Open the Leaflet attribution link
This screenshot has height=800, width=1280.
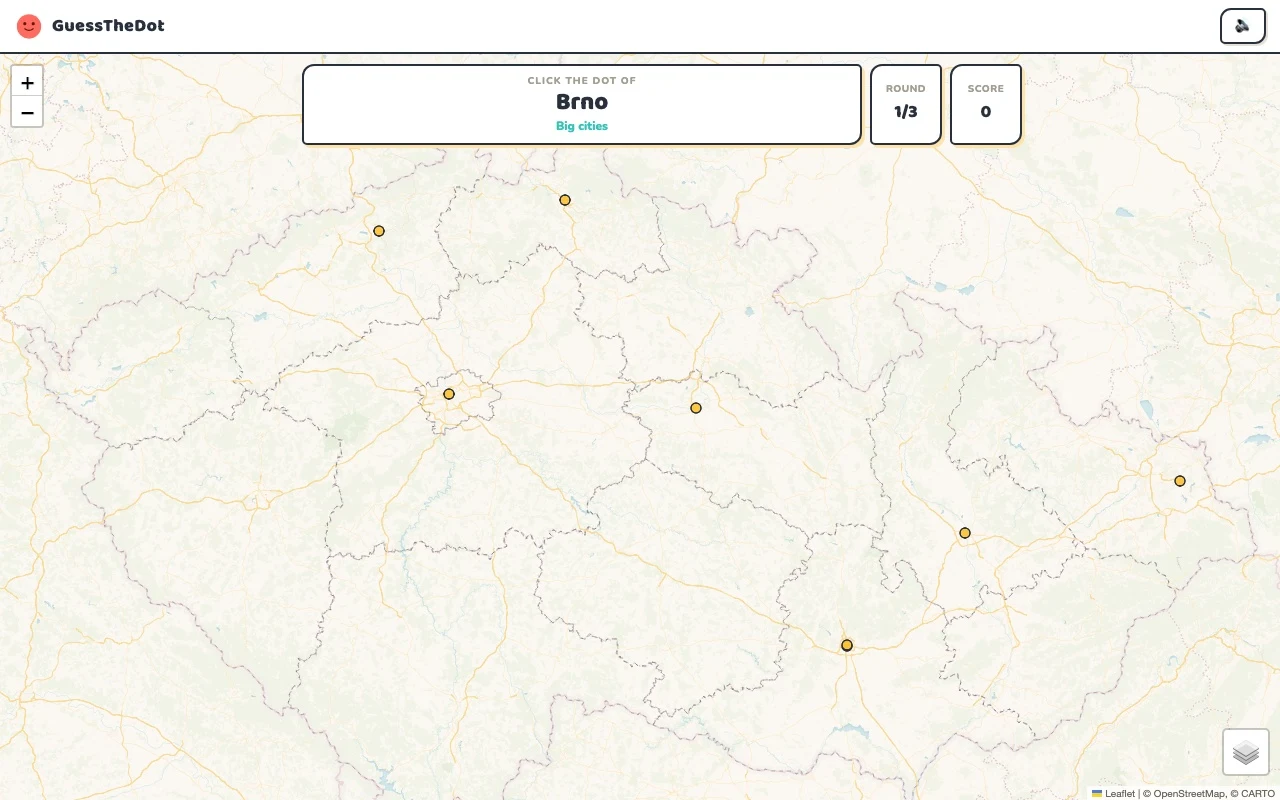1113,793
